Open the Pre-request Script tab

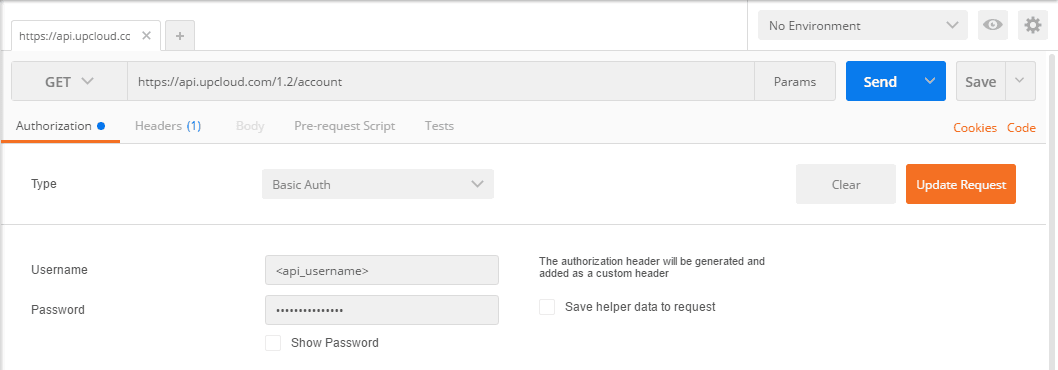[345, 126]
